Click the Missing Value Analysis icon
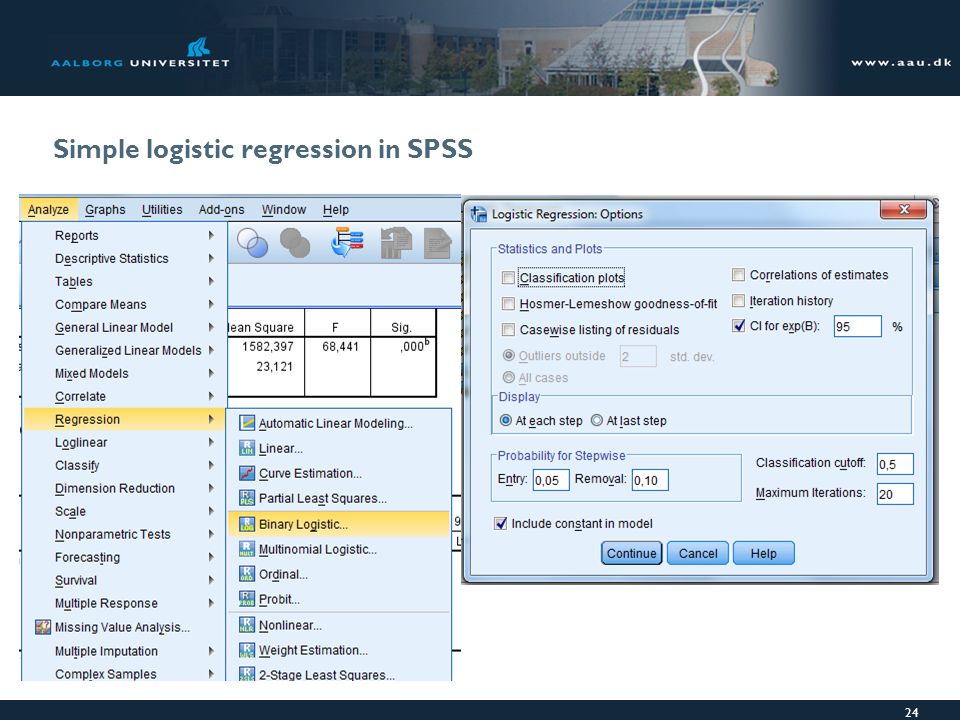The width and height of the screenshot is (960, 720). coord(43,627)
